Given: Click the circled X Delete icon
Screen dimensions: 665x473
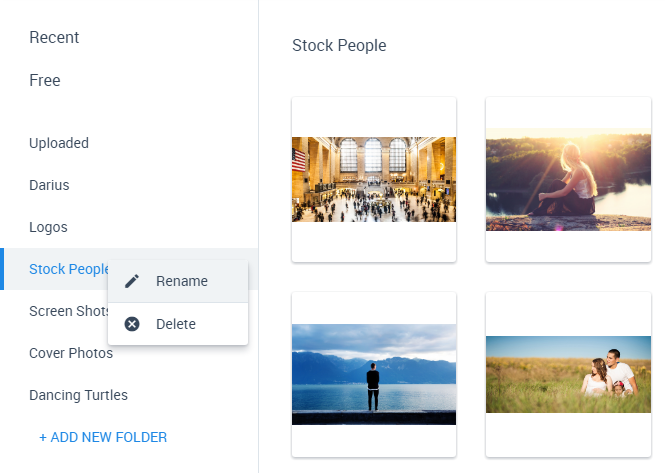Looking at the screenshot, I should [132, 324].
